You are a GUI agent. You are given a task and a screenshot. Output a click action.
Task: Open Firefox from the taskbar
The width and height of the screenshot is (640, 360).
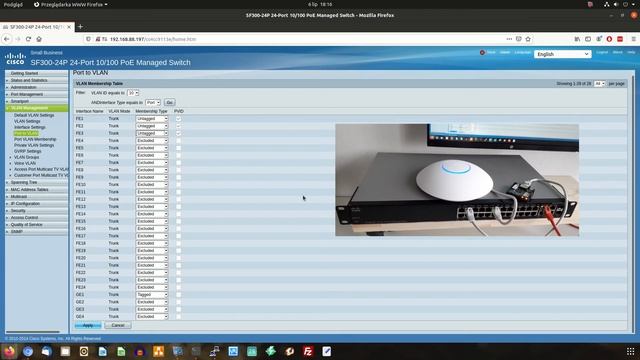9,351
